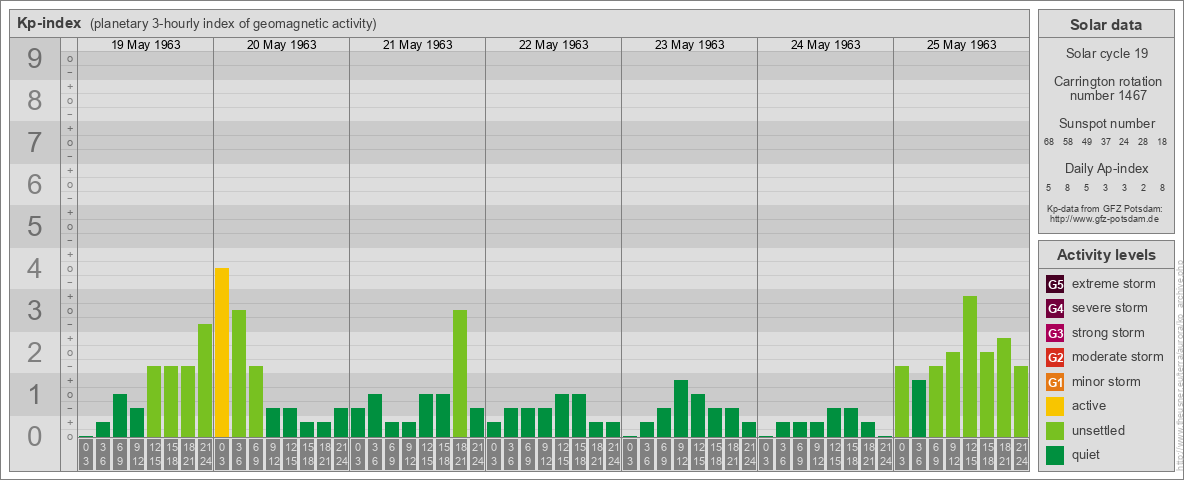Click the 20 May 3-6h unsettled bar
1184x480 pixels.
pos(239,374)
